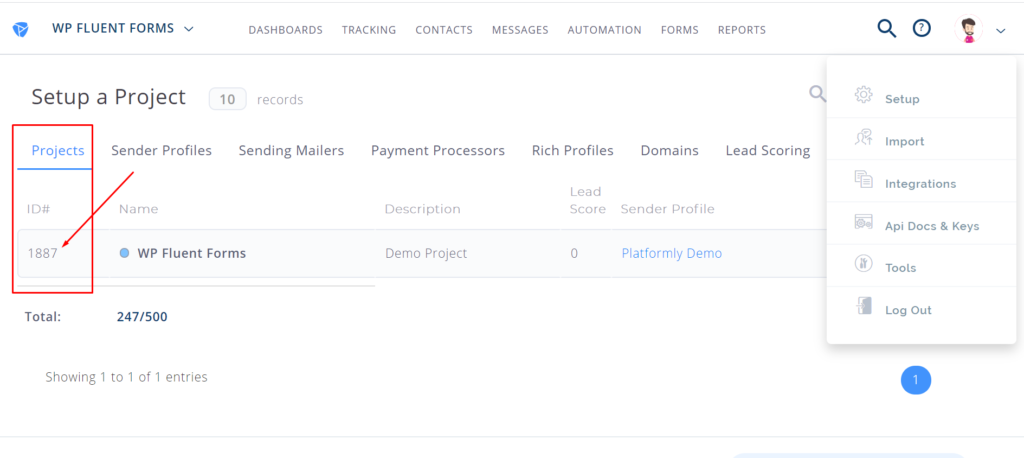Switch to the Sender Profiles tab

click(161, 150)
